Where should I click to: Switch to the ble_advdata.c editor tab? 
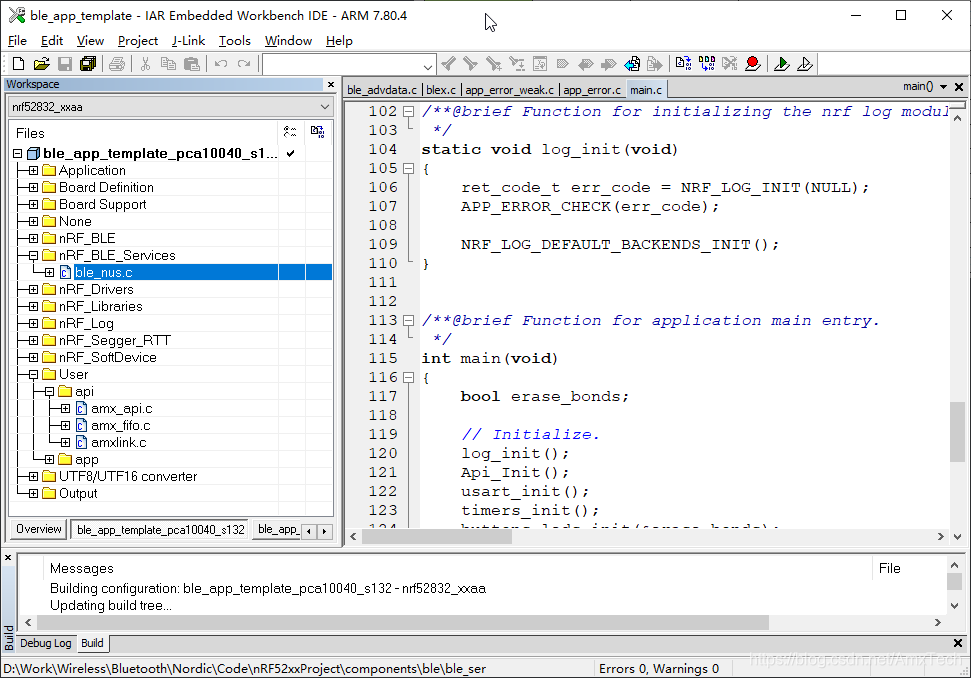382,90
